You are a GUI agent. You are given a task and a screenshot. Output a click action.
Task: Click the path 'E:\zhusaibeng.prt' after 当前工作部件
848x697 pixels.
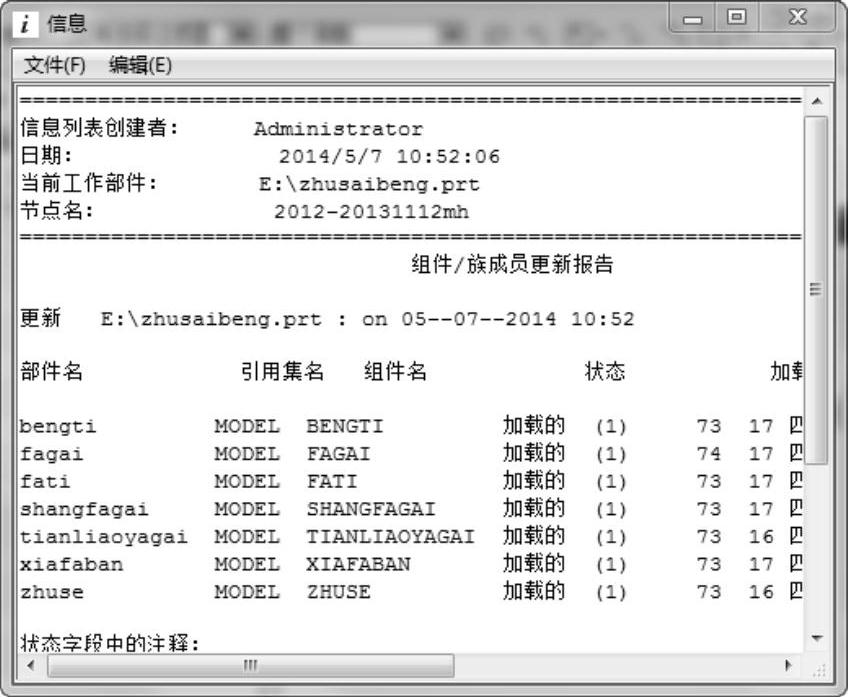[x=369, y=184]
